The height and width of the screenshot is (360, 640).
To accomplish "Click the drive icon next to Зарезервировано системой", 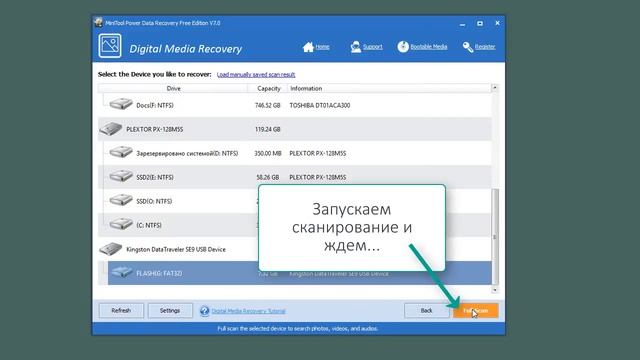I will coord(121,152).
